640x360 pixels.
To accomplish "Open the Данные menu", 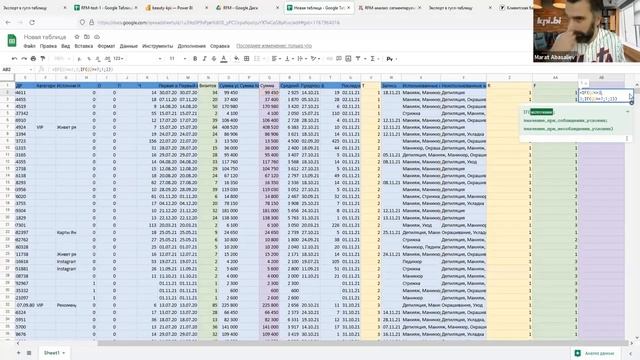I will click(x=129, y=46).
